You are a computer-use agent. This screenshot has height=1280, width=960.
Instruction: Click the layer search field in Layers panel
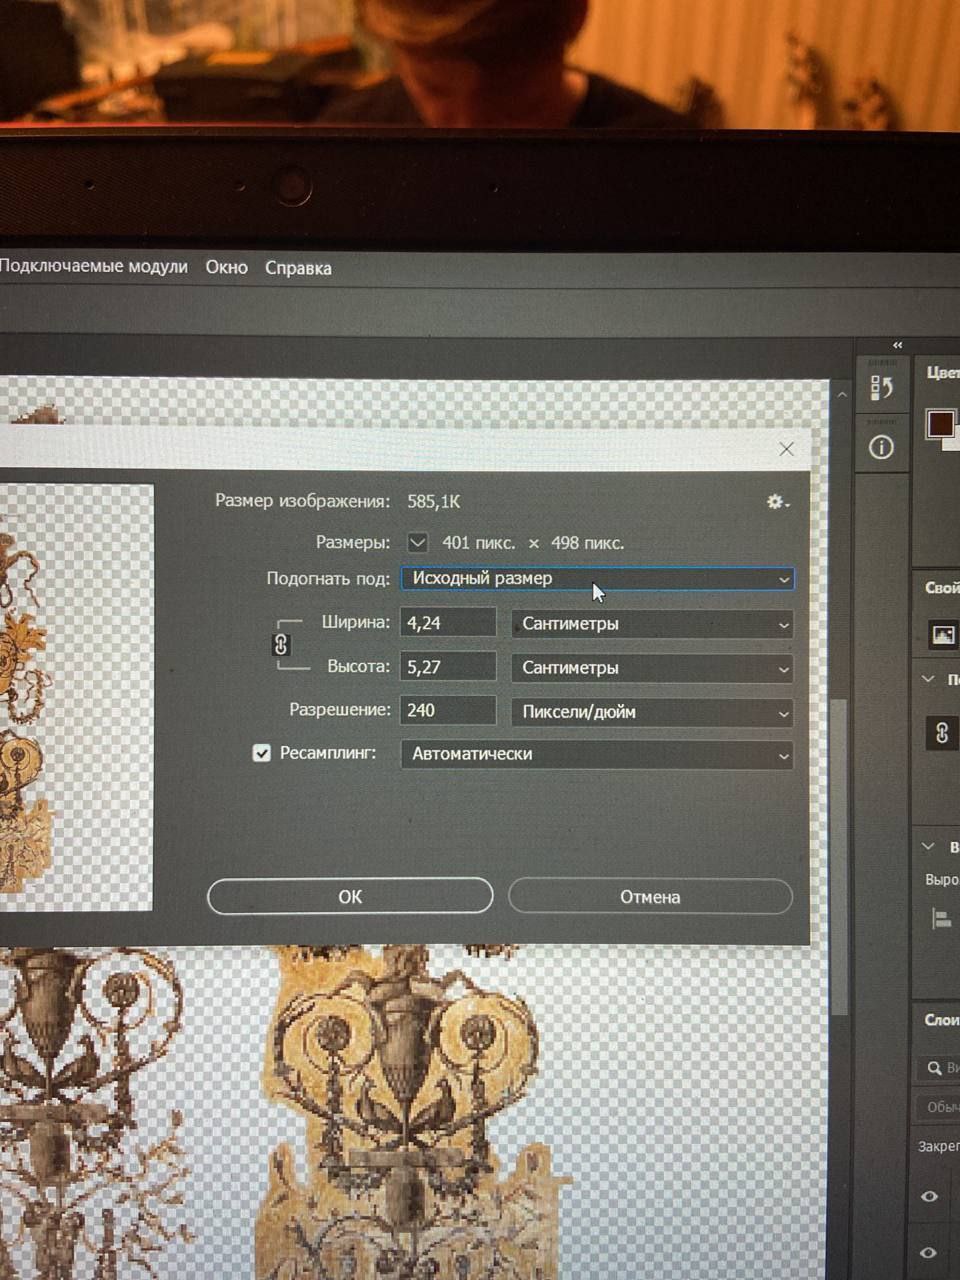(939, 1068)
